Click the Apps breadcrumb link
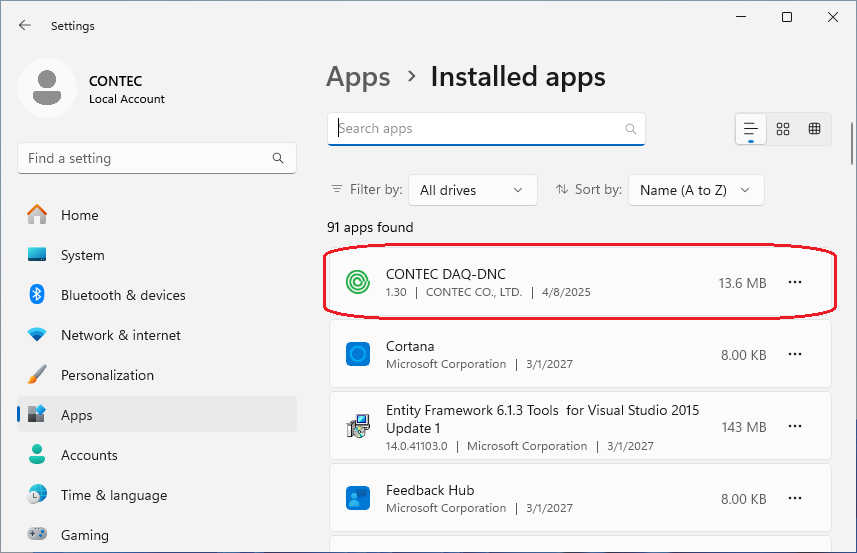The height and width of the screenshot is (553, 857). (359, 77)
